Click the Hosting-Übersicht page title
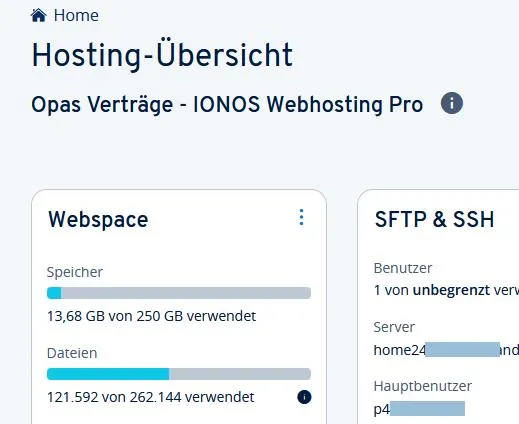The width and height of the screenshot is (519, 424). click(162, 55)
